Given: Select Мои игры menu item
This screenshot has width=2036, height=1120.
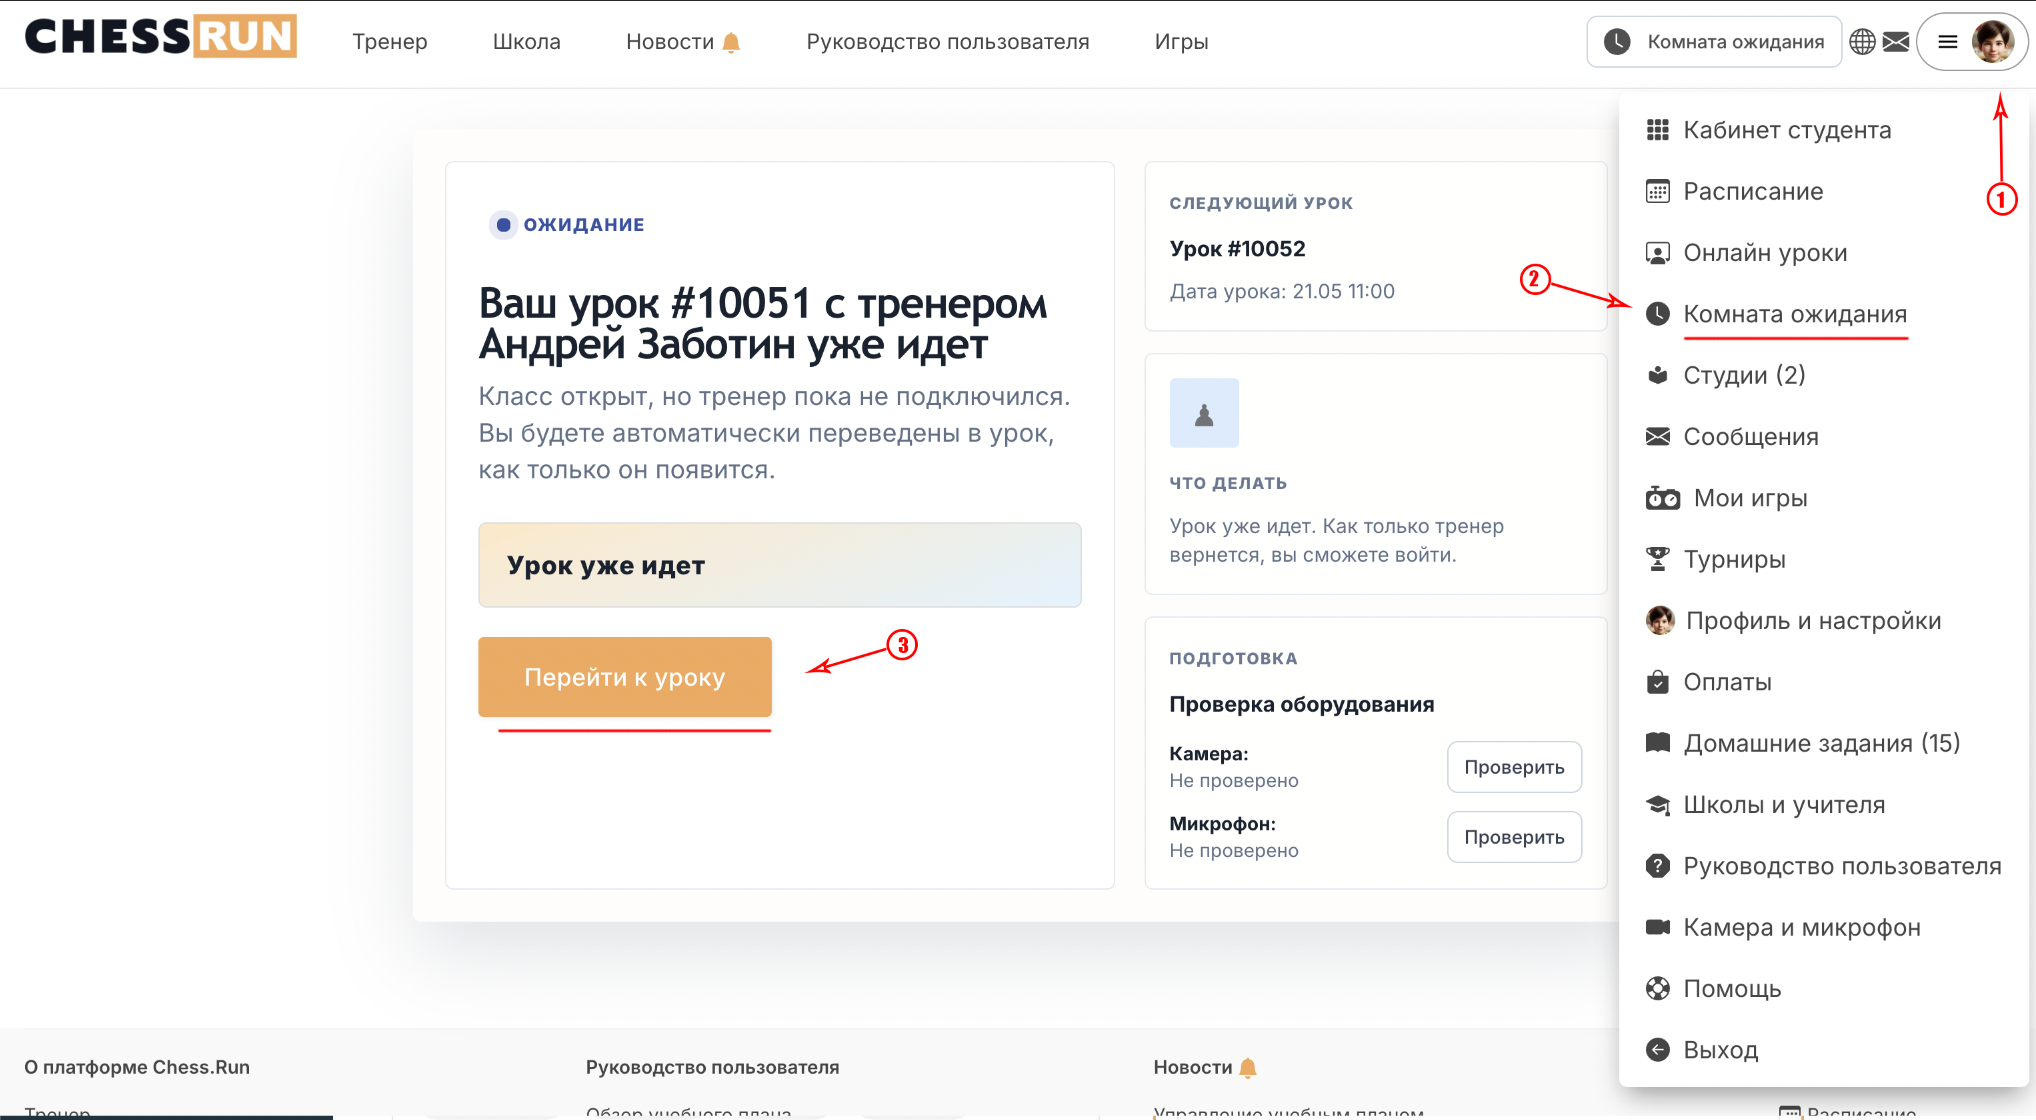Looking at the screenshot, I should 1750,498.
